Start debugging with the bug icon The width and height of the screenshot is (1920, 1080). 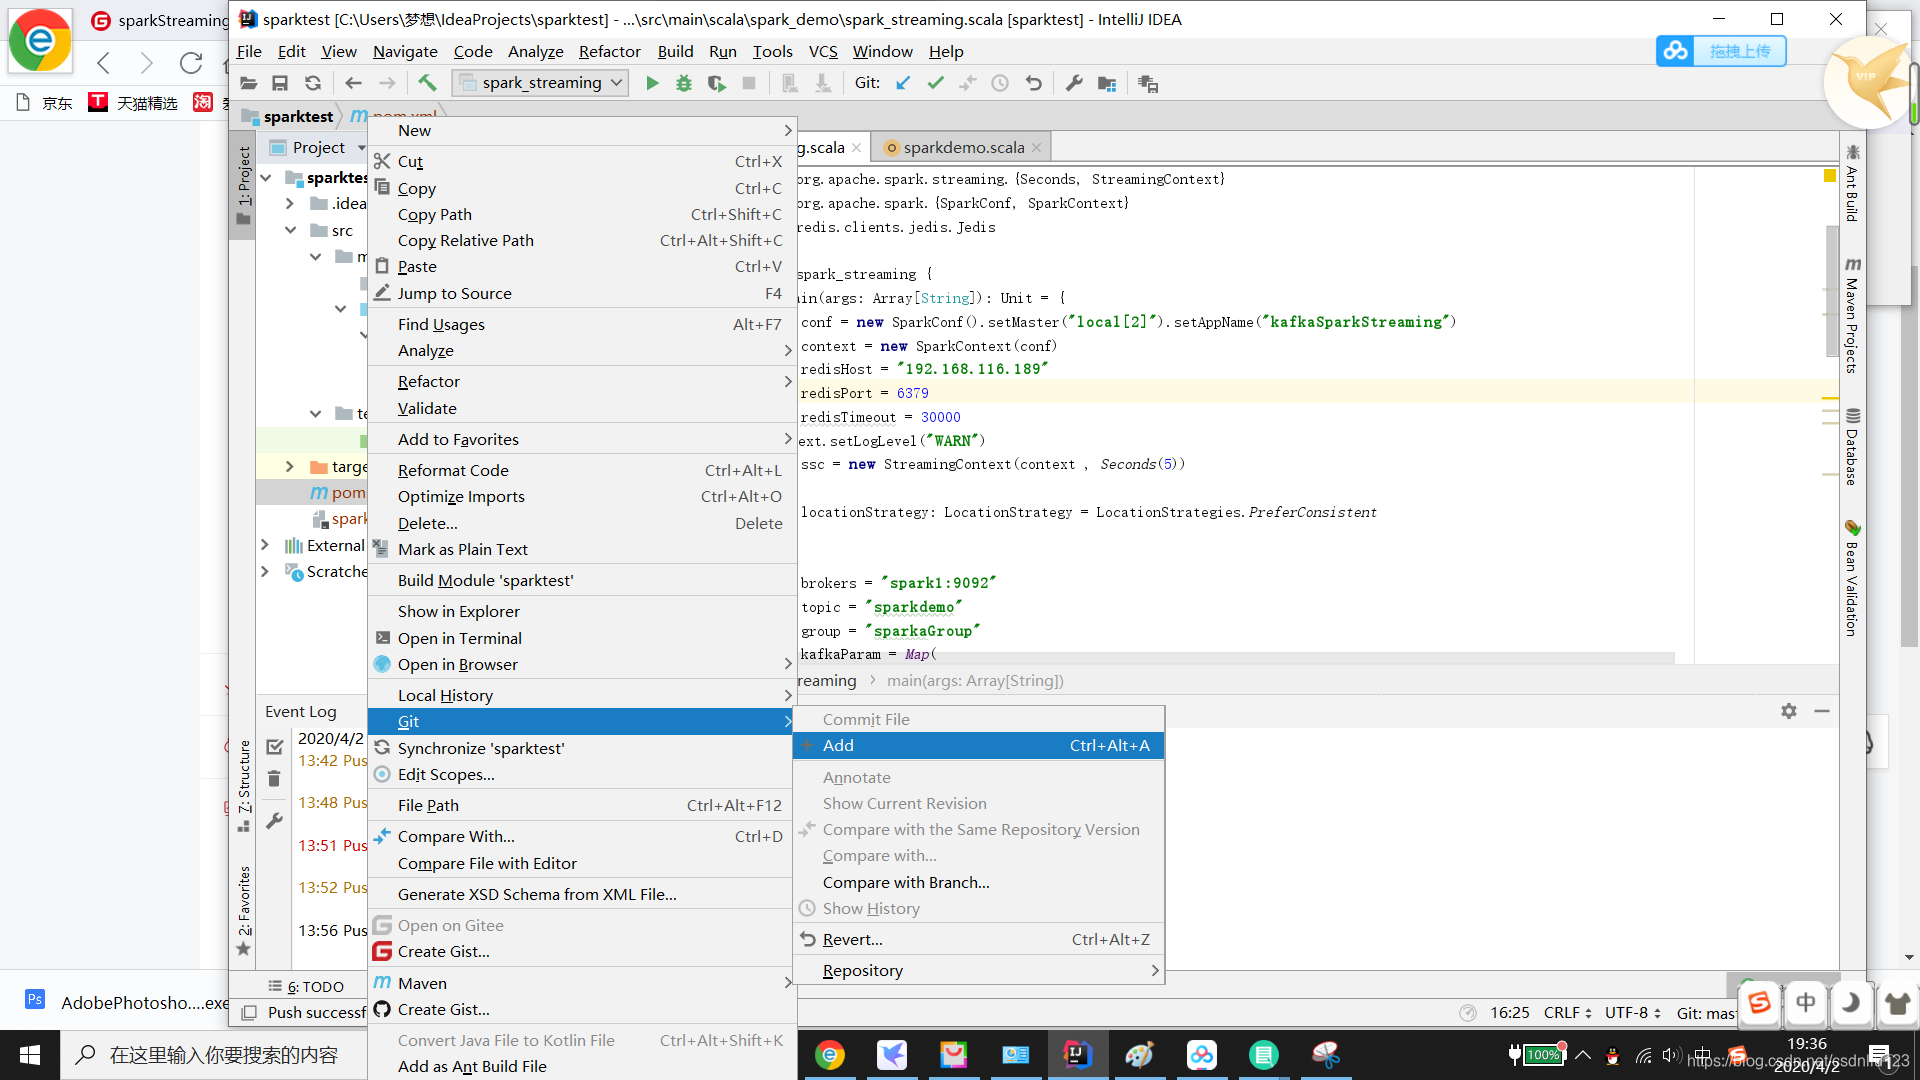684,84
